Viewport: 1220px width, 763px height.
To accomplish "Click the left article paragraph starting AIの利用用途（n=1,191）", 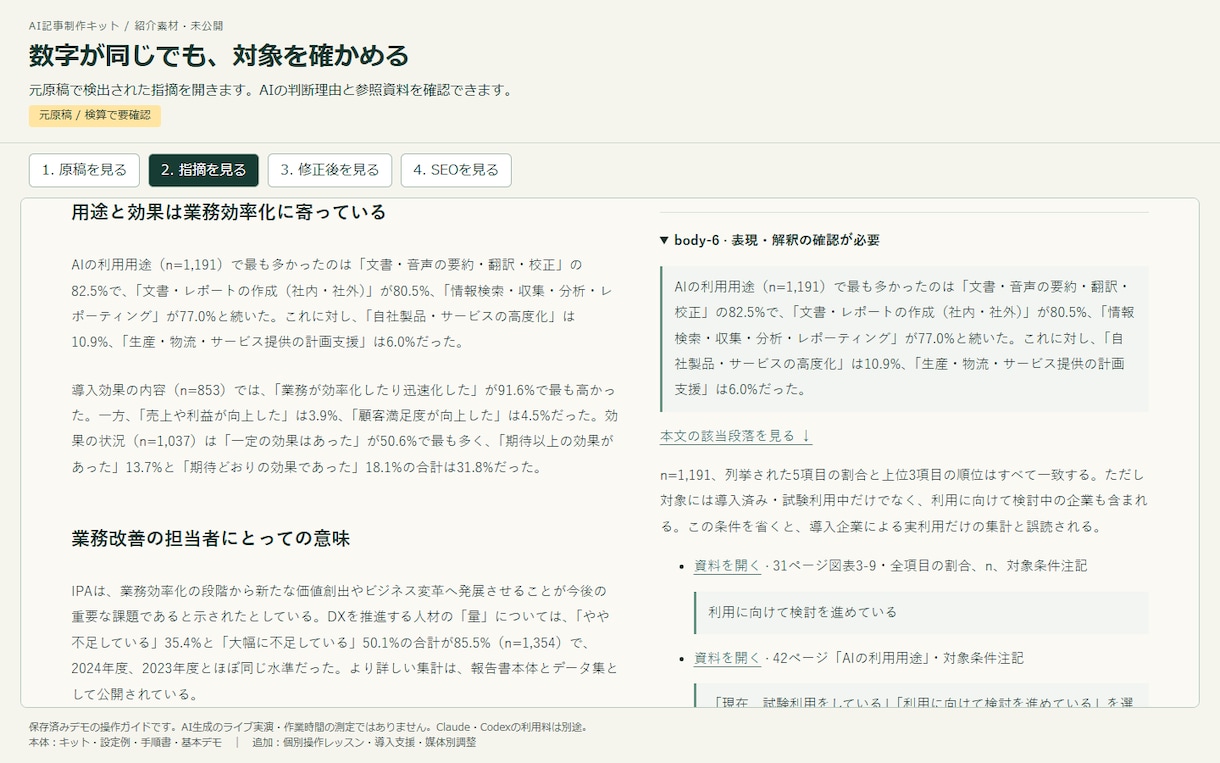I will 340,303.
